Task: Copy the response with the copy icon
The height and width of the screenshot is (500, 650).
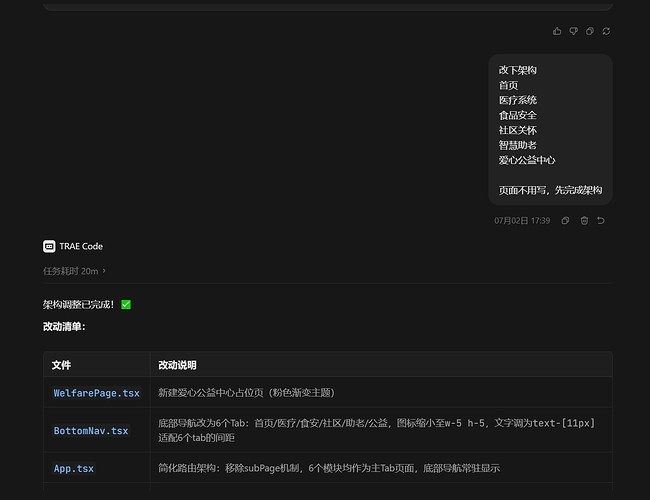Action: [x=589, y=31]
